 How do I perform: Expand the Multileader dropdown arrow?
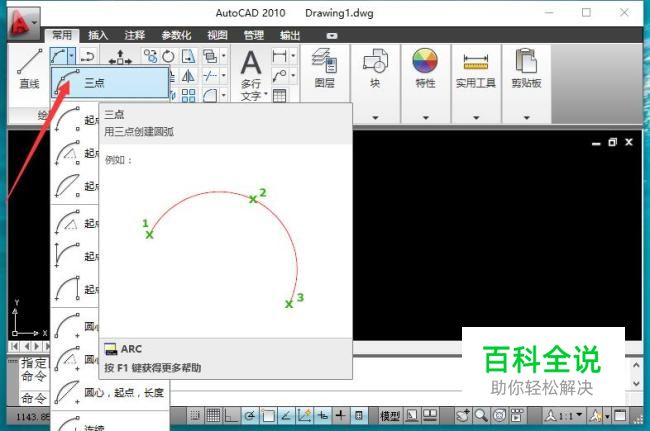tap(293, 76)
